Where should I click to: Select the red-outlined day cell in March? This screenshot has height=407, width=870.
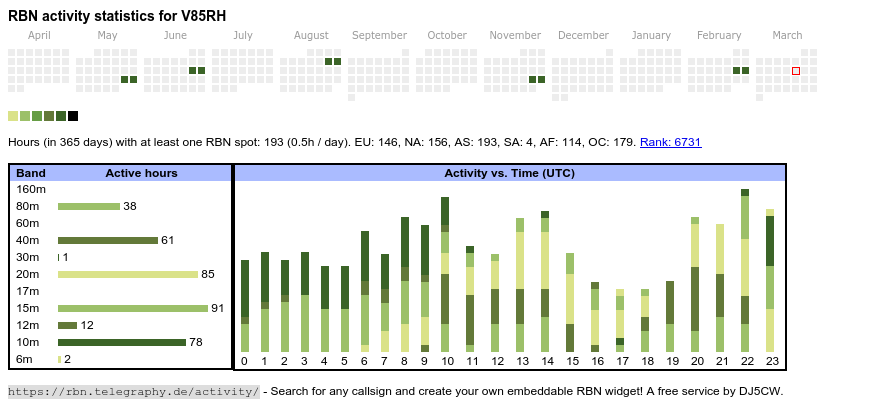(x=796, y=71)
